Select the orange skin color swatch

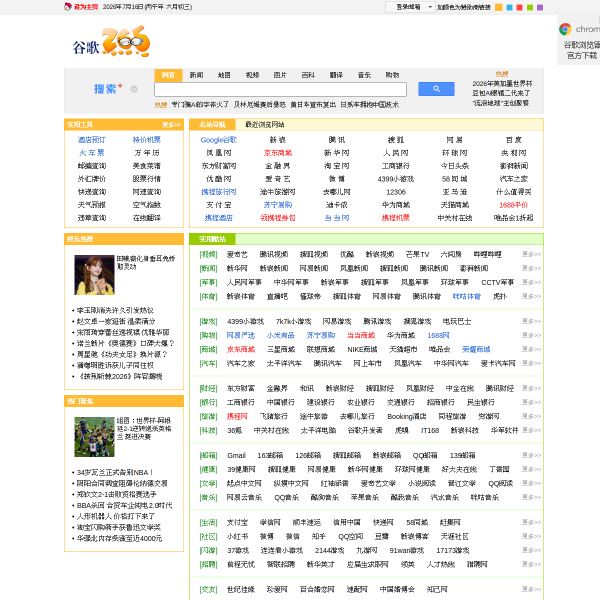click(x=499, y=7)
